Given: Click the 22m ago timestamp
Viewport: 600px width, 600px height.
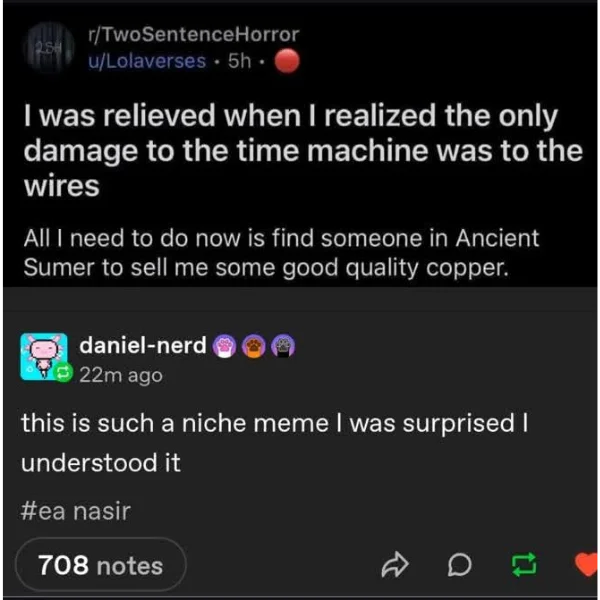Looking at the screenshot, I should click(121, 375).
